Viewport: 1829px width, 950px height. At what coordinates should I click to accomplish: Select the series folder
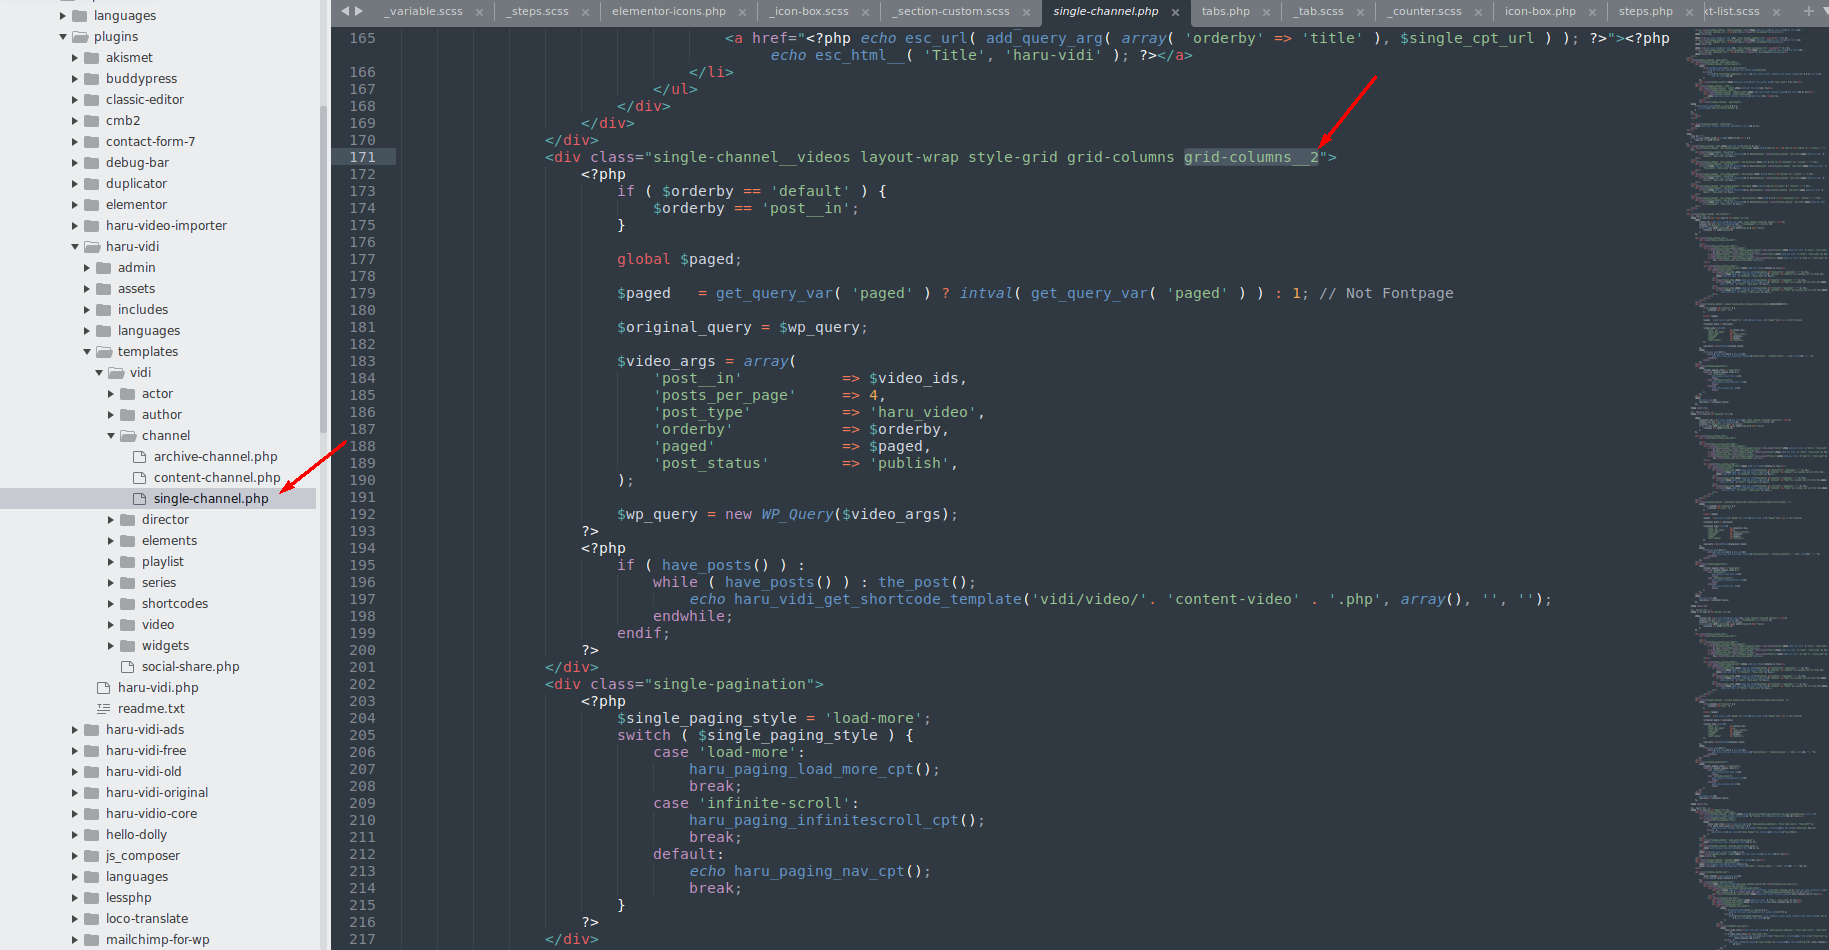(x=158, y=583)
